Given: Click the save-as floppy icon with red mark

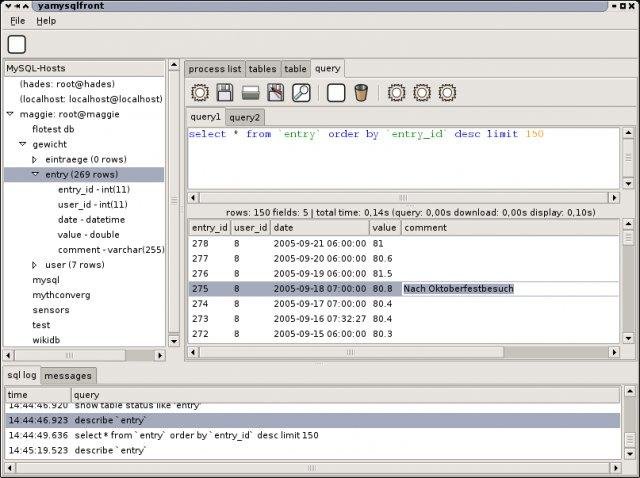Looking at the screenshot, I should (276, 93).
